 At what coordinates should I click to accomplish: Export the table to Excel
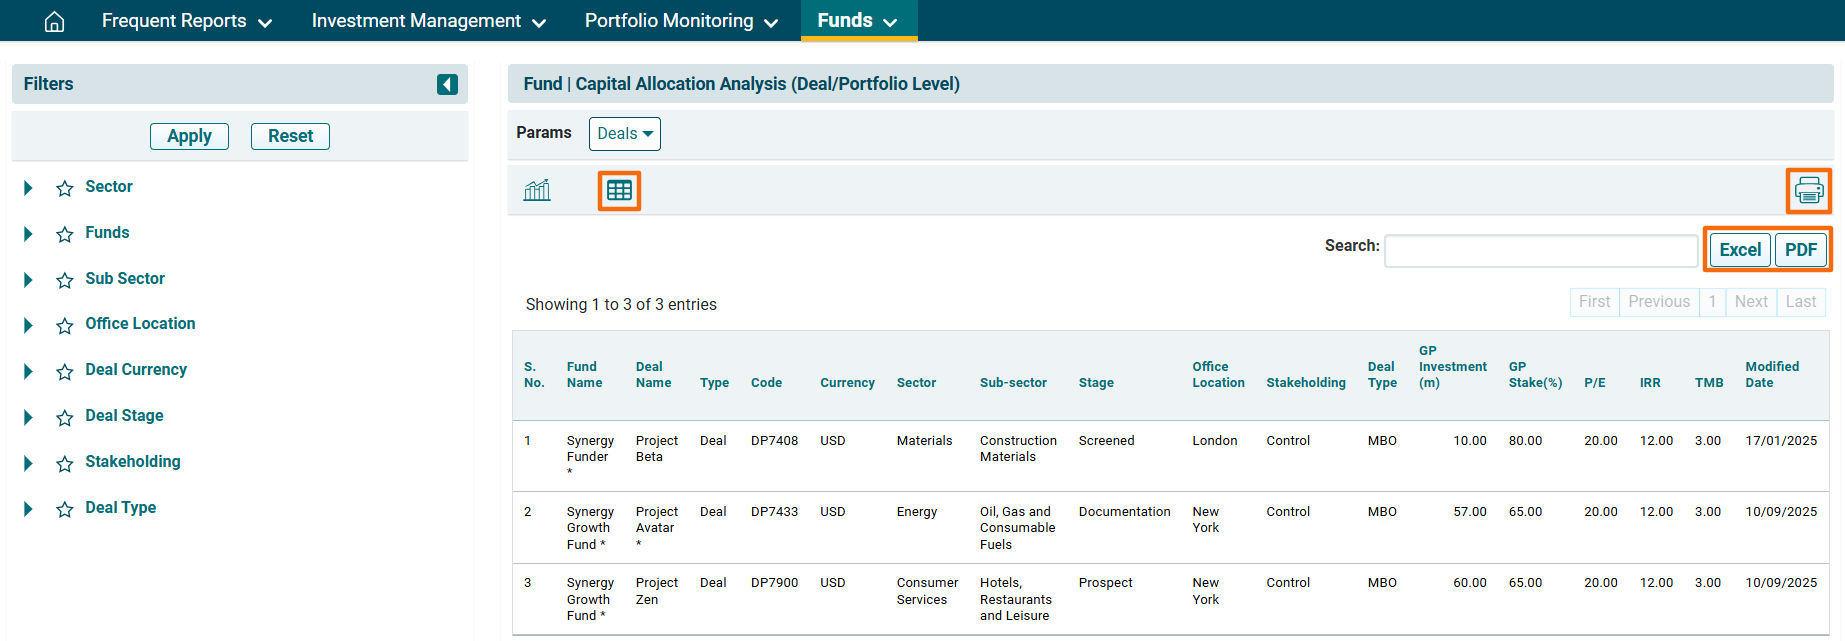coord(1740,250)
